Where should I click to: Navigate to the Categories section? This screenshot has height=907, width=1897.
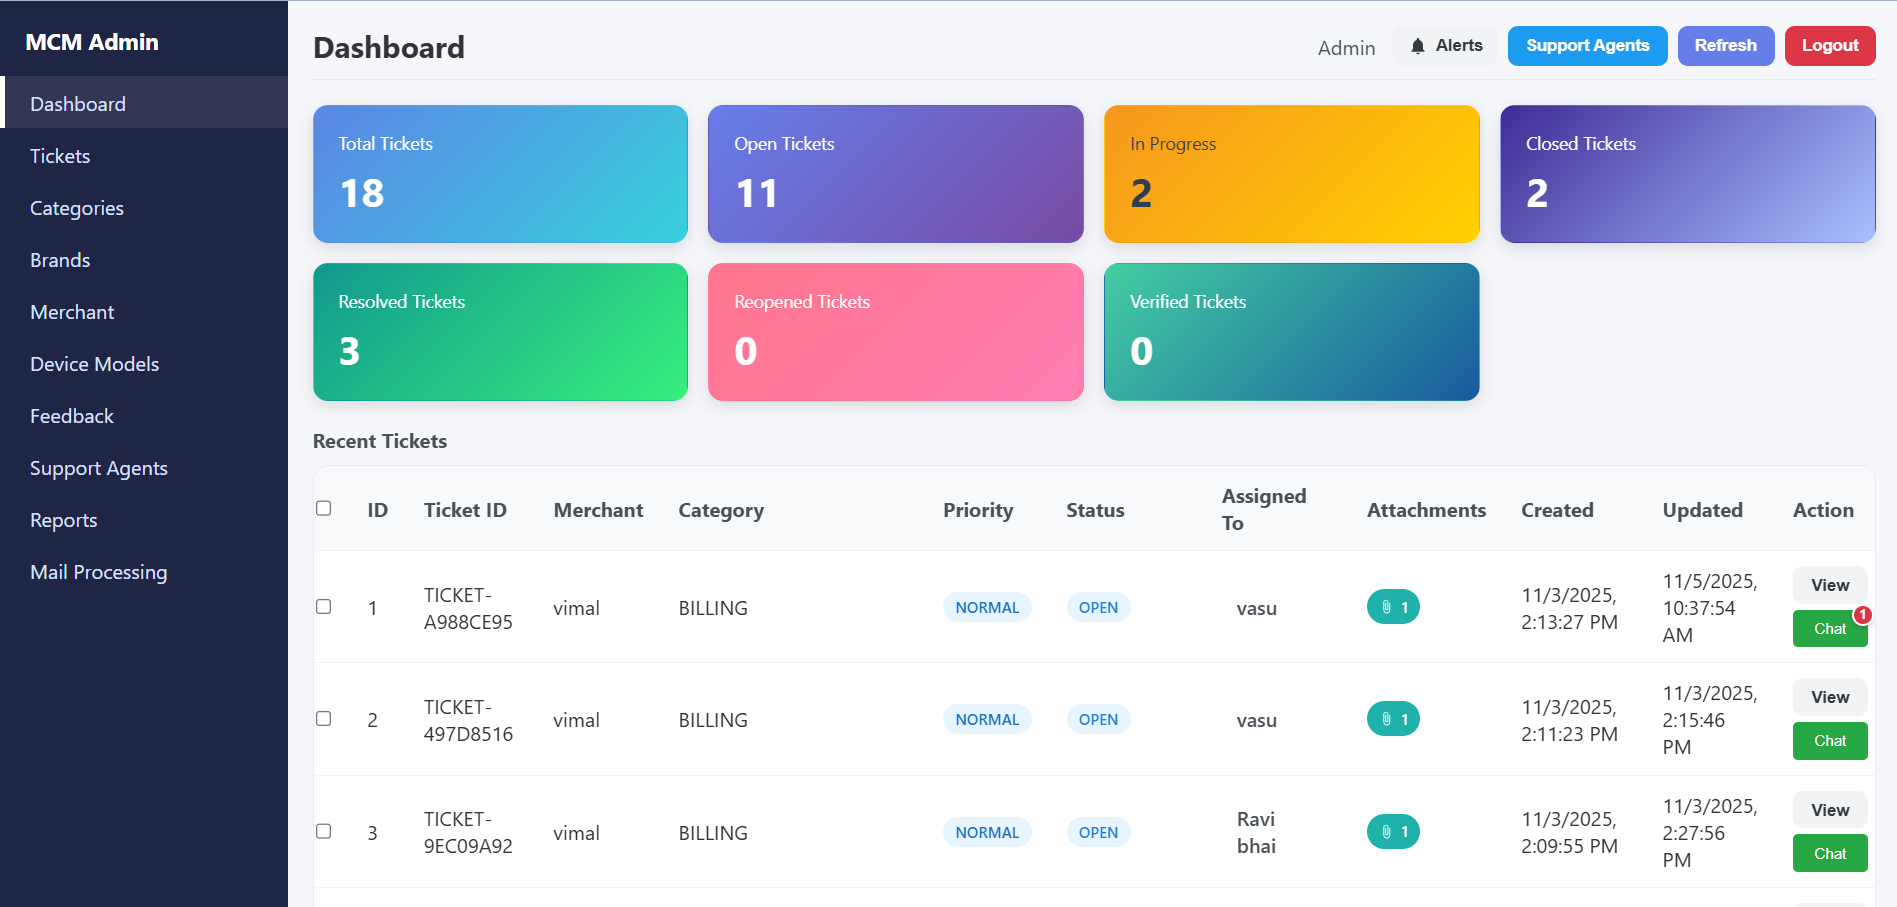(x=77, y=208)
